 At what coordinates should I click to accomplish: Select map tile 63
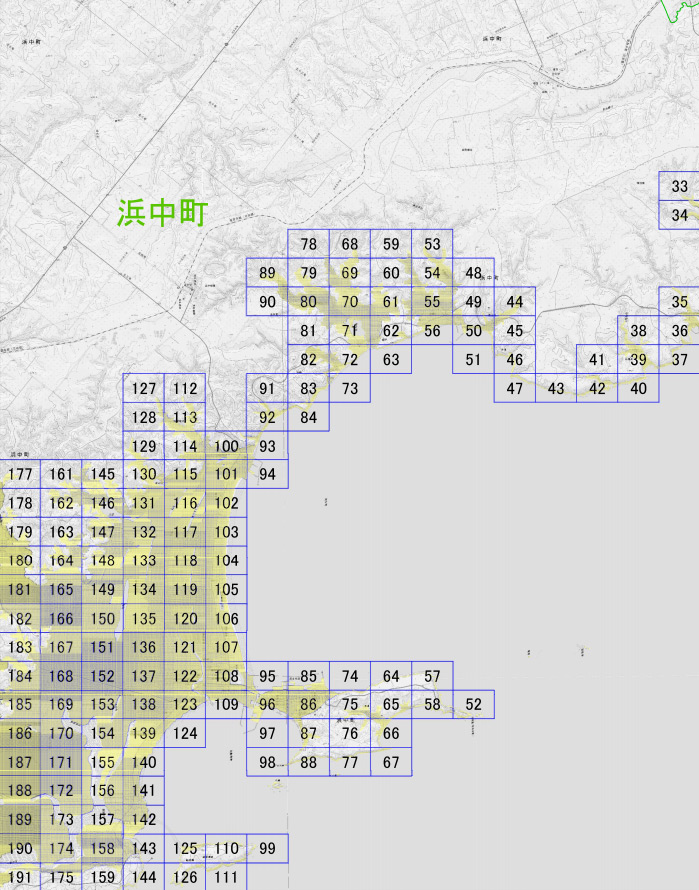[x=391, y=359]
